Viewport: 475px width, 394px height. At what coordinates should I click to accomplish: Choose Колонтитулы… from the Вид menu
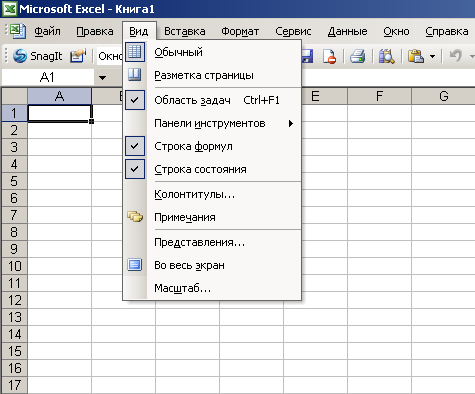point(212,194)
